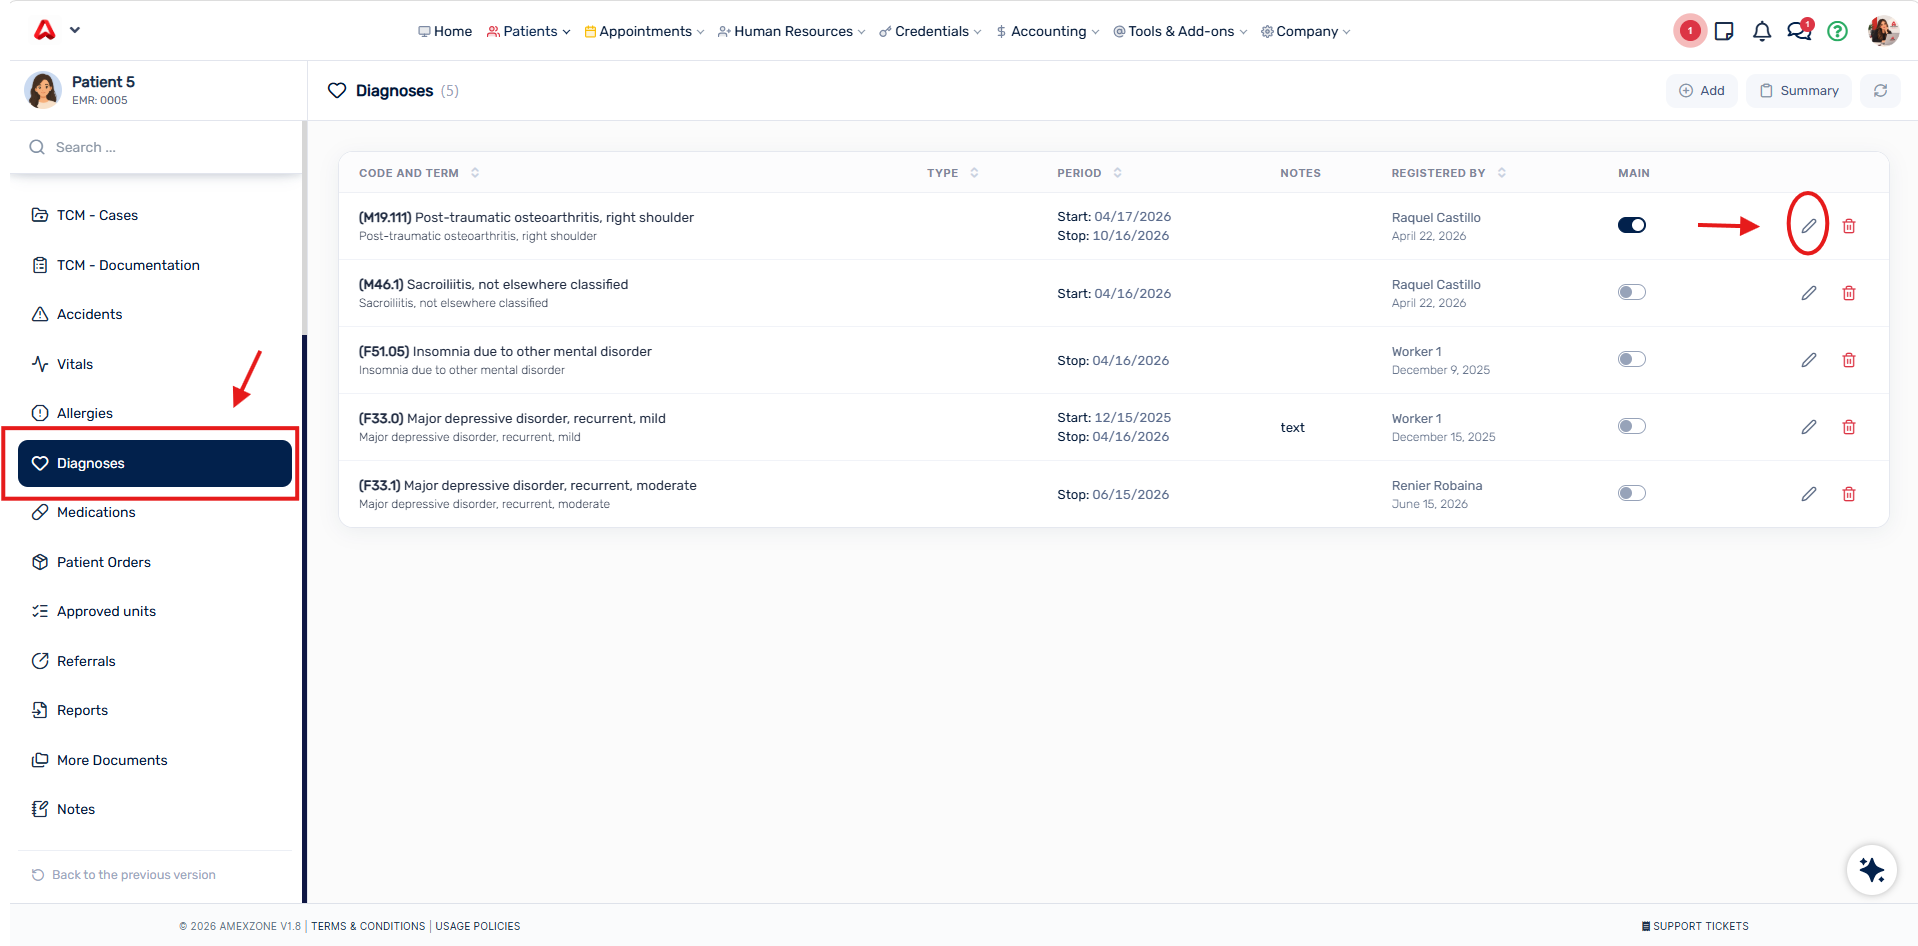Open the help question mark icon
The image size is (1918, 946).
click(1837, 31)
